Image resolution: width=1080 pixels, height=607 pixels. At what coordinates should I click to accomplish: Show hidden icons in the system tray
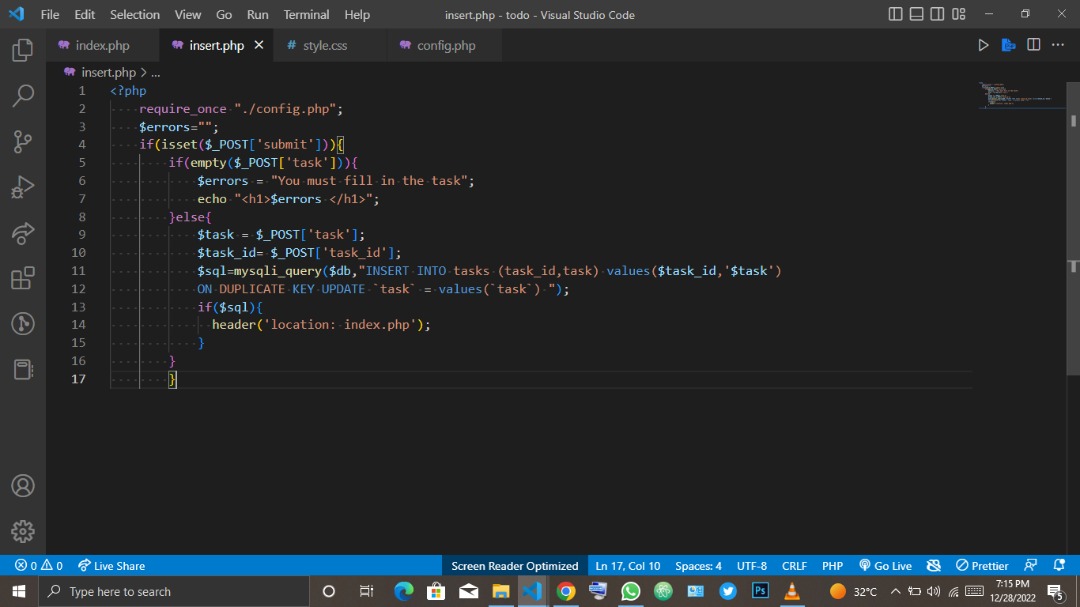point(897,591)
